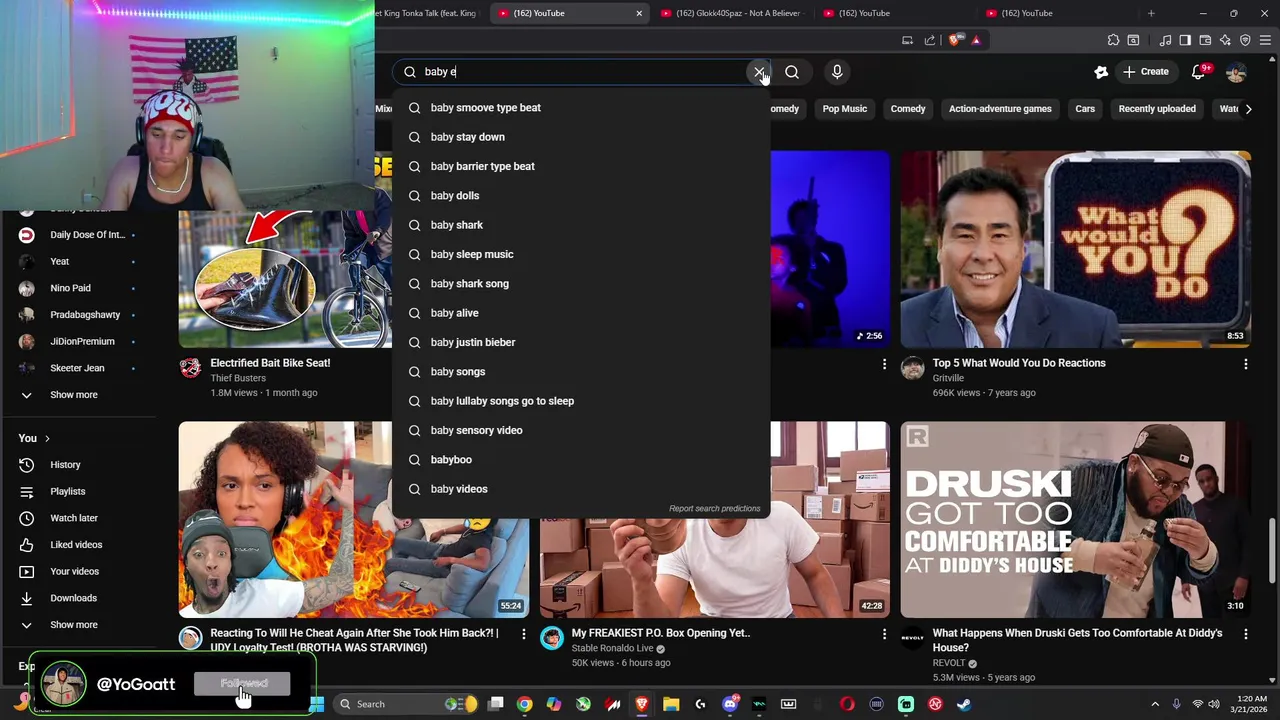Open the Gritville channel name link
Screen dimensions: 1280x720
coord(948,379)
